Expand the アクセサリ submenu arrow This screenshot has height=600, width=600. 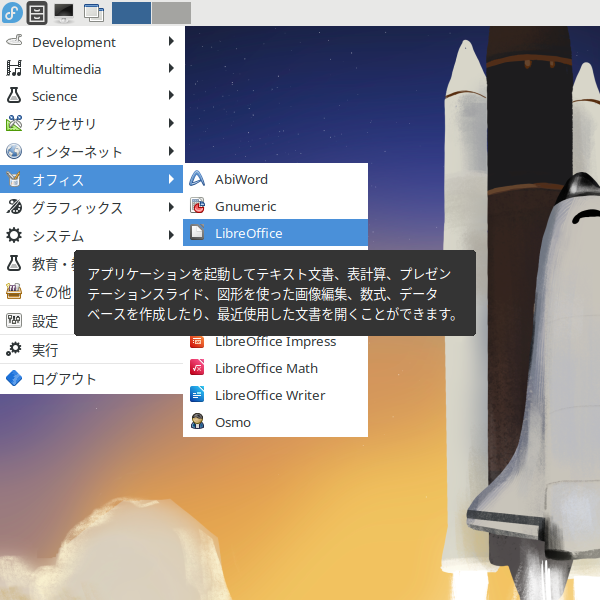coord(171,123)
